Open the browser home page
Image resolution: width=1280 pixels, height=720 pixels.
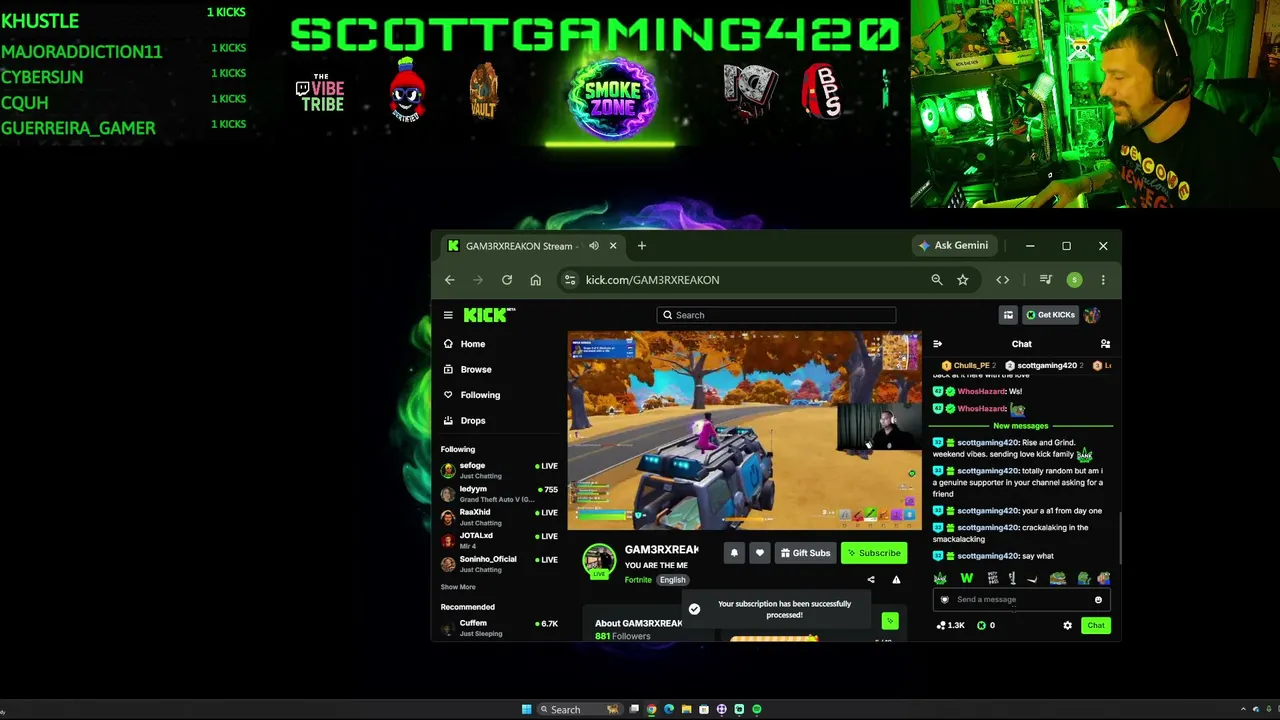coord(536,280)
